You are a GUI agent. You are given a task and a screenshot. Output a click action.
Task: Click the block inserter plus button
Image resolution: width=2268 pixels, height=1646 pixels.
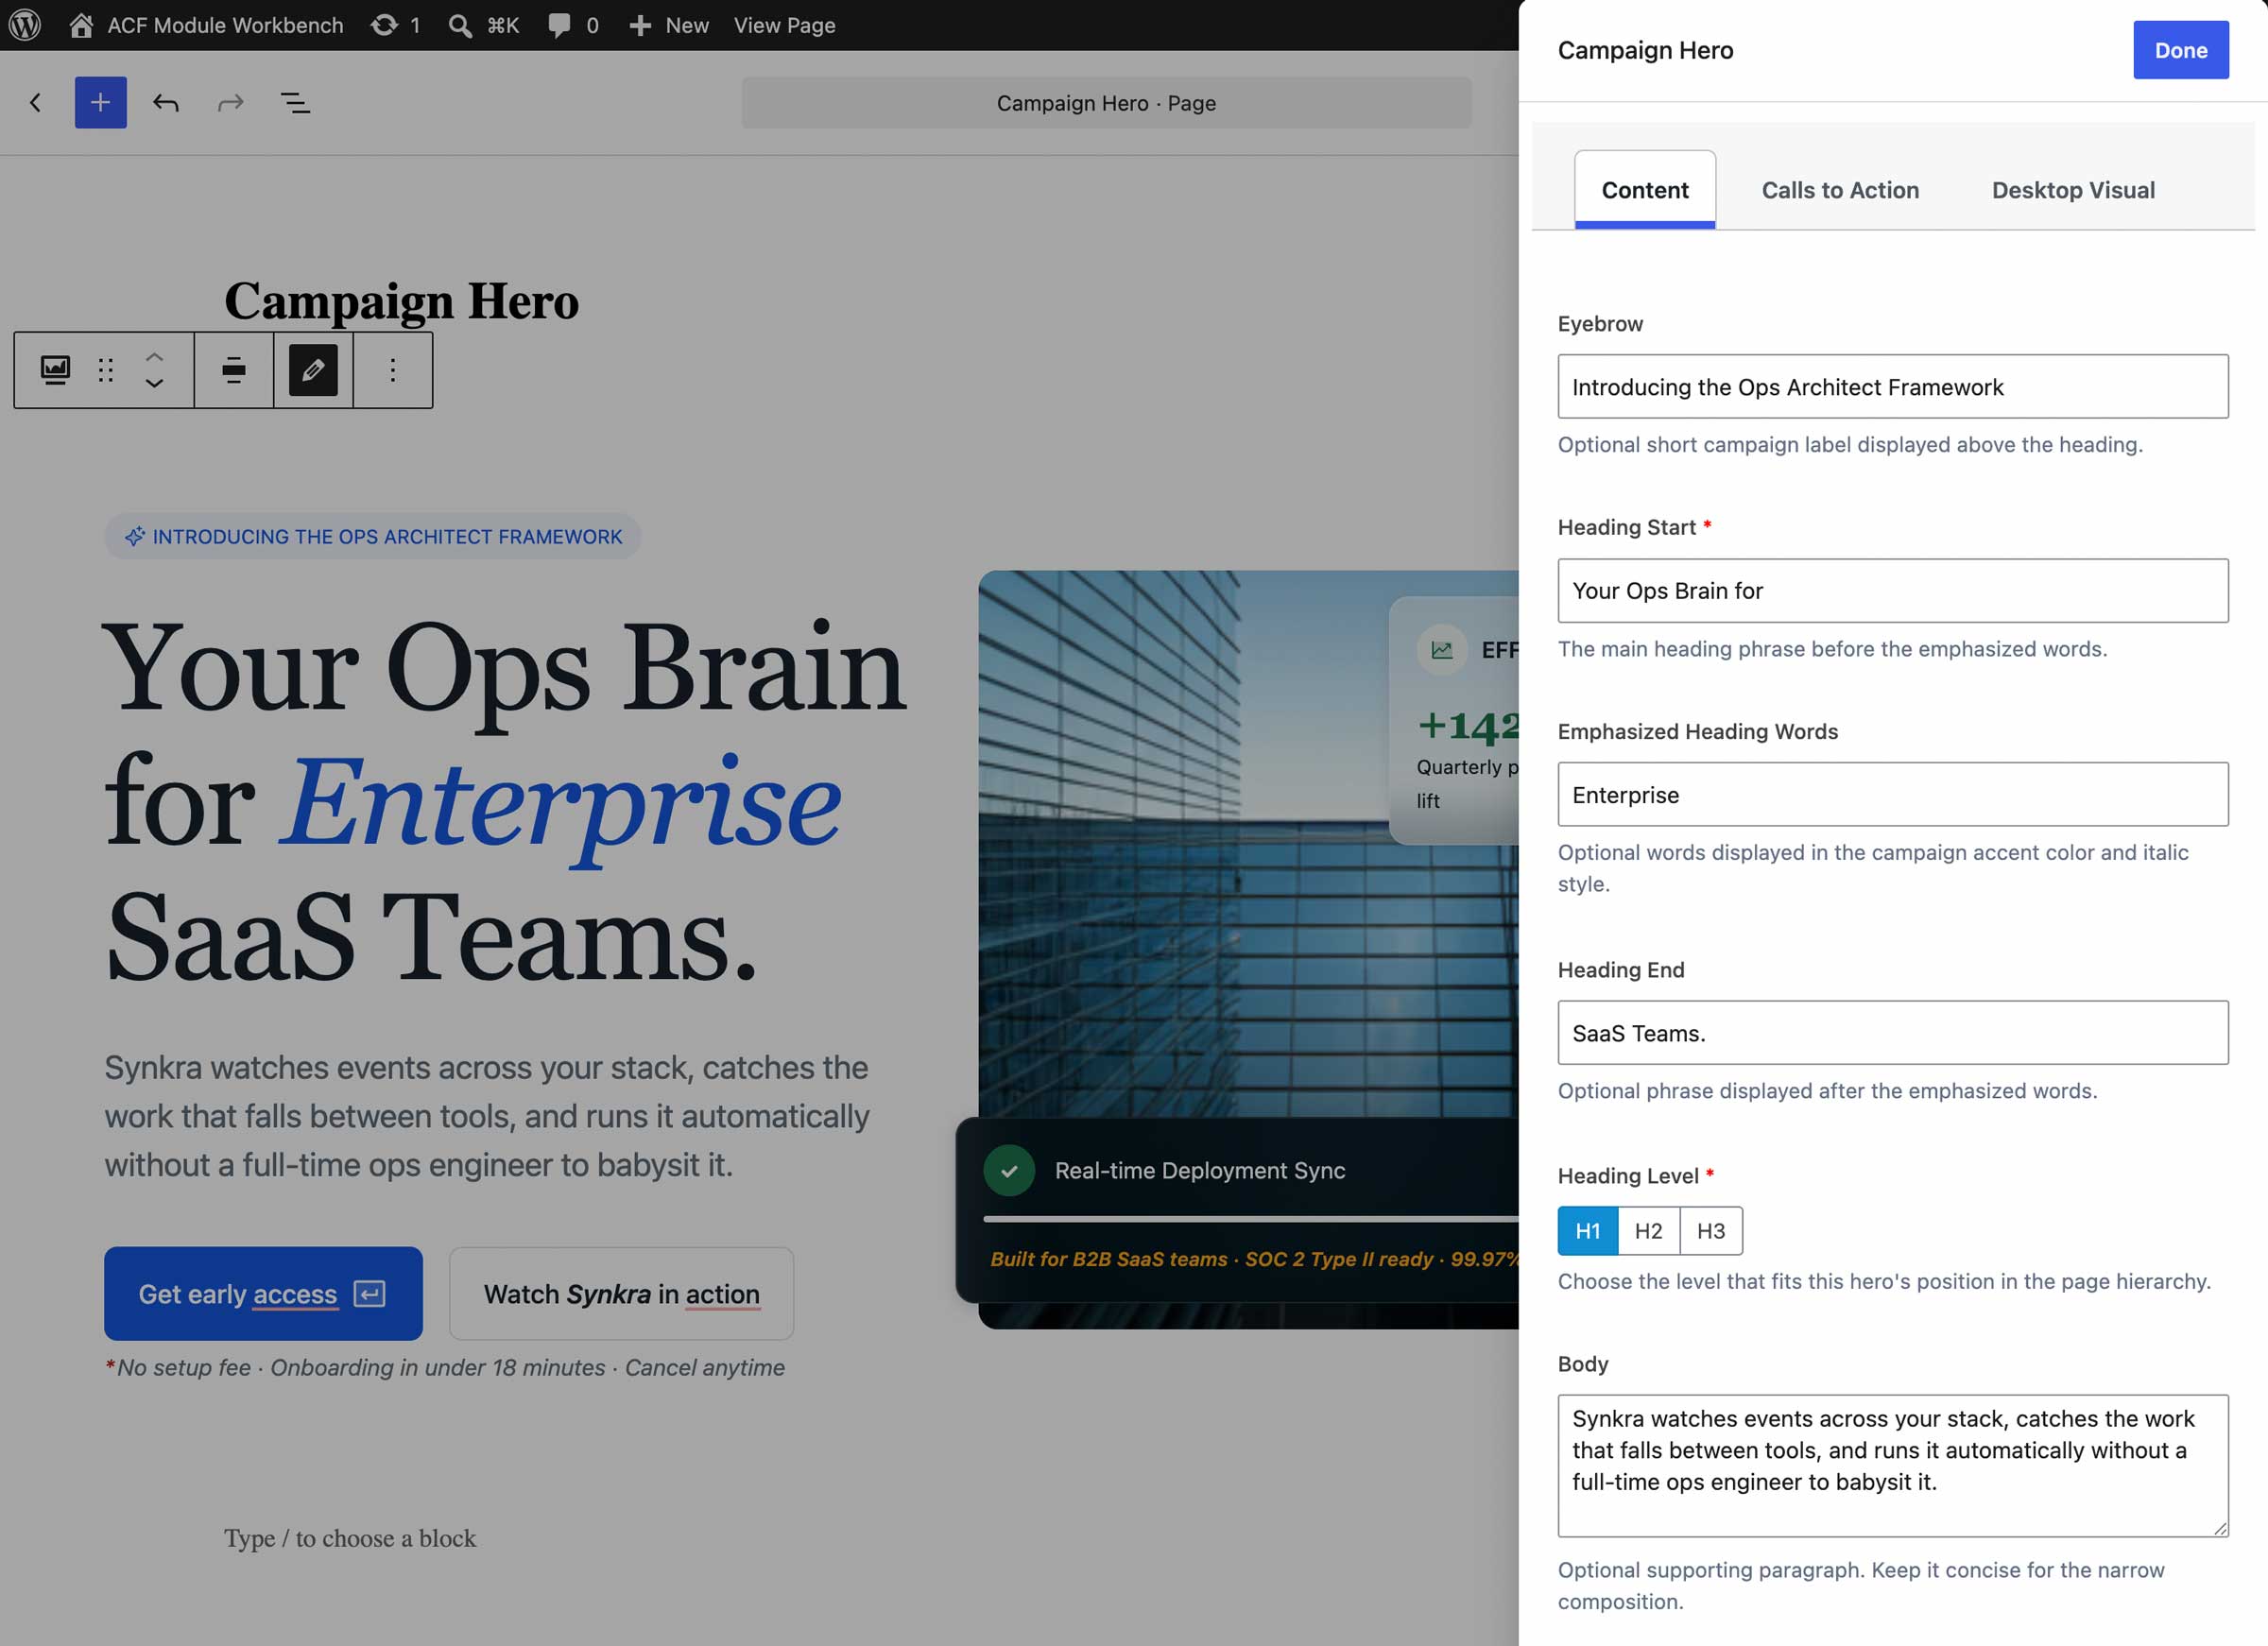pyautogui.click(x=100, y=102)
